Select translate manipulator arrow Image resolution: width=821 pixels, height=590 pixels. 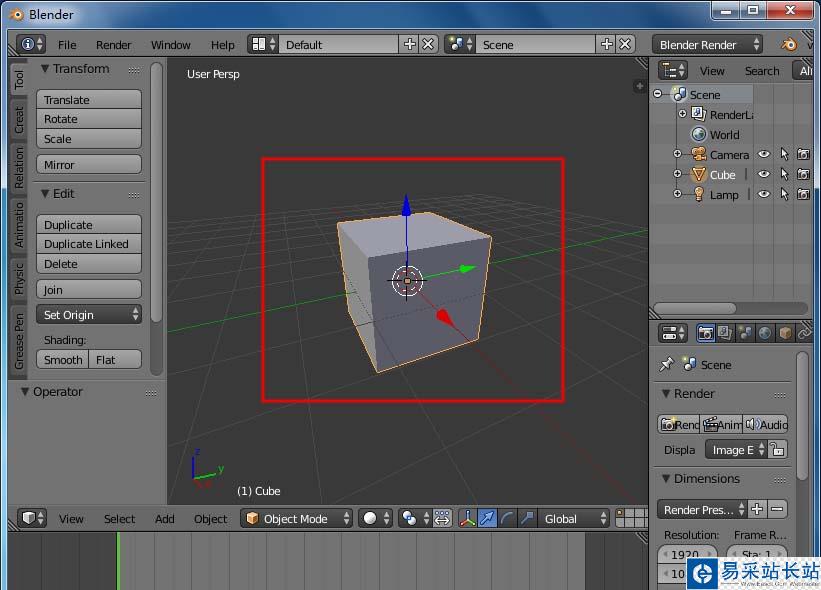(487, 518)
